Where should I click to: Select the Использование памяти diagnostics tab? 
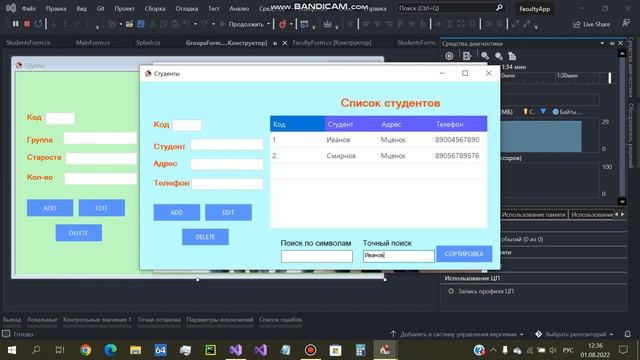[x=533, y=214]
